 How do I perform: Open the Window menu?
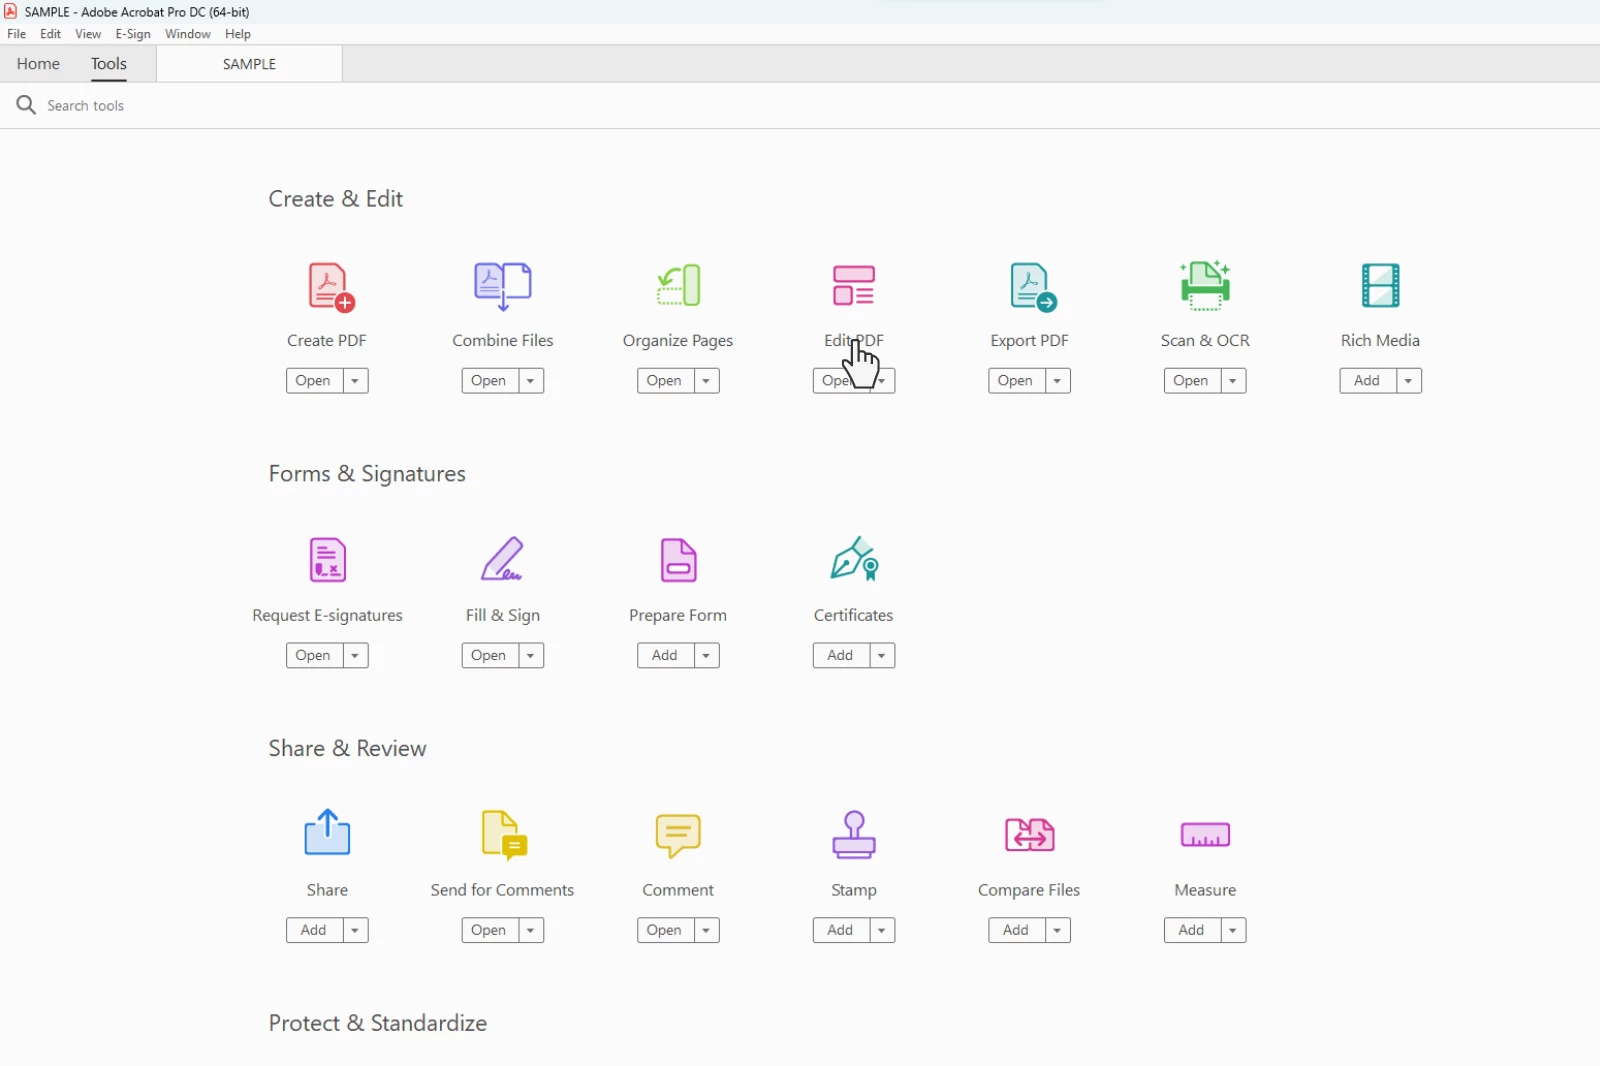coord(188,34)
